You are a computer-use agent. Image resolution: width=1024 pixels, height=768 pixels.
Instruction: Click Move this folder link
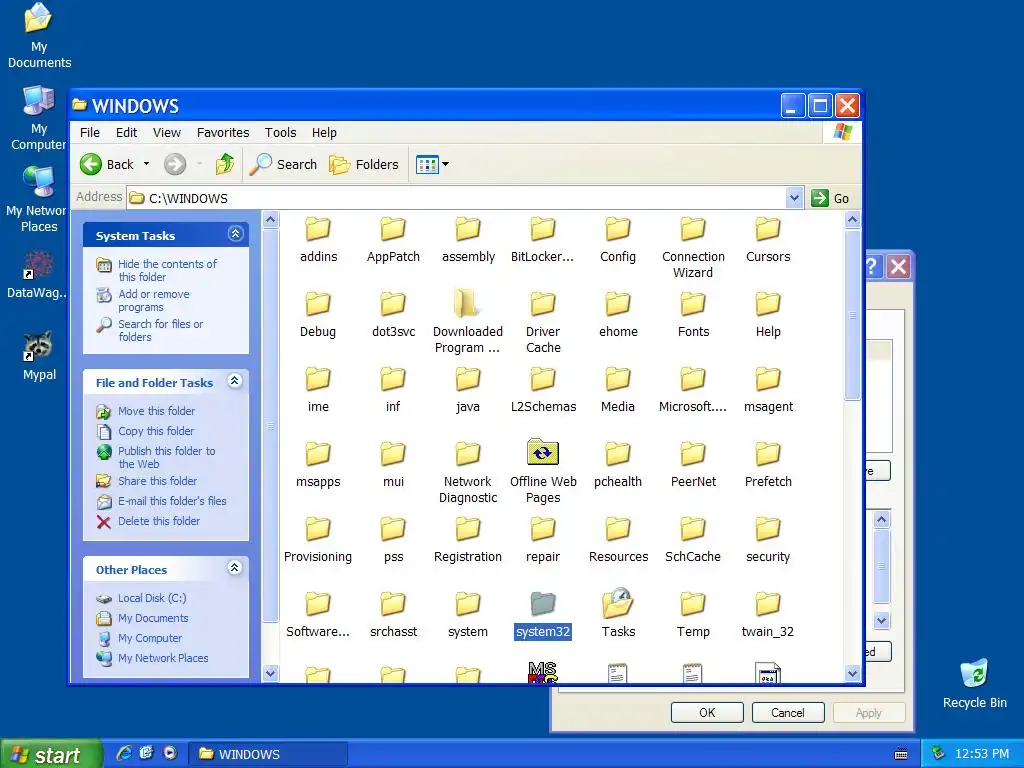[x=156, y=411]
